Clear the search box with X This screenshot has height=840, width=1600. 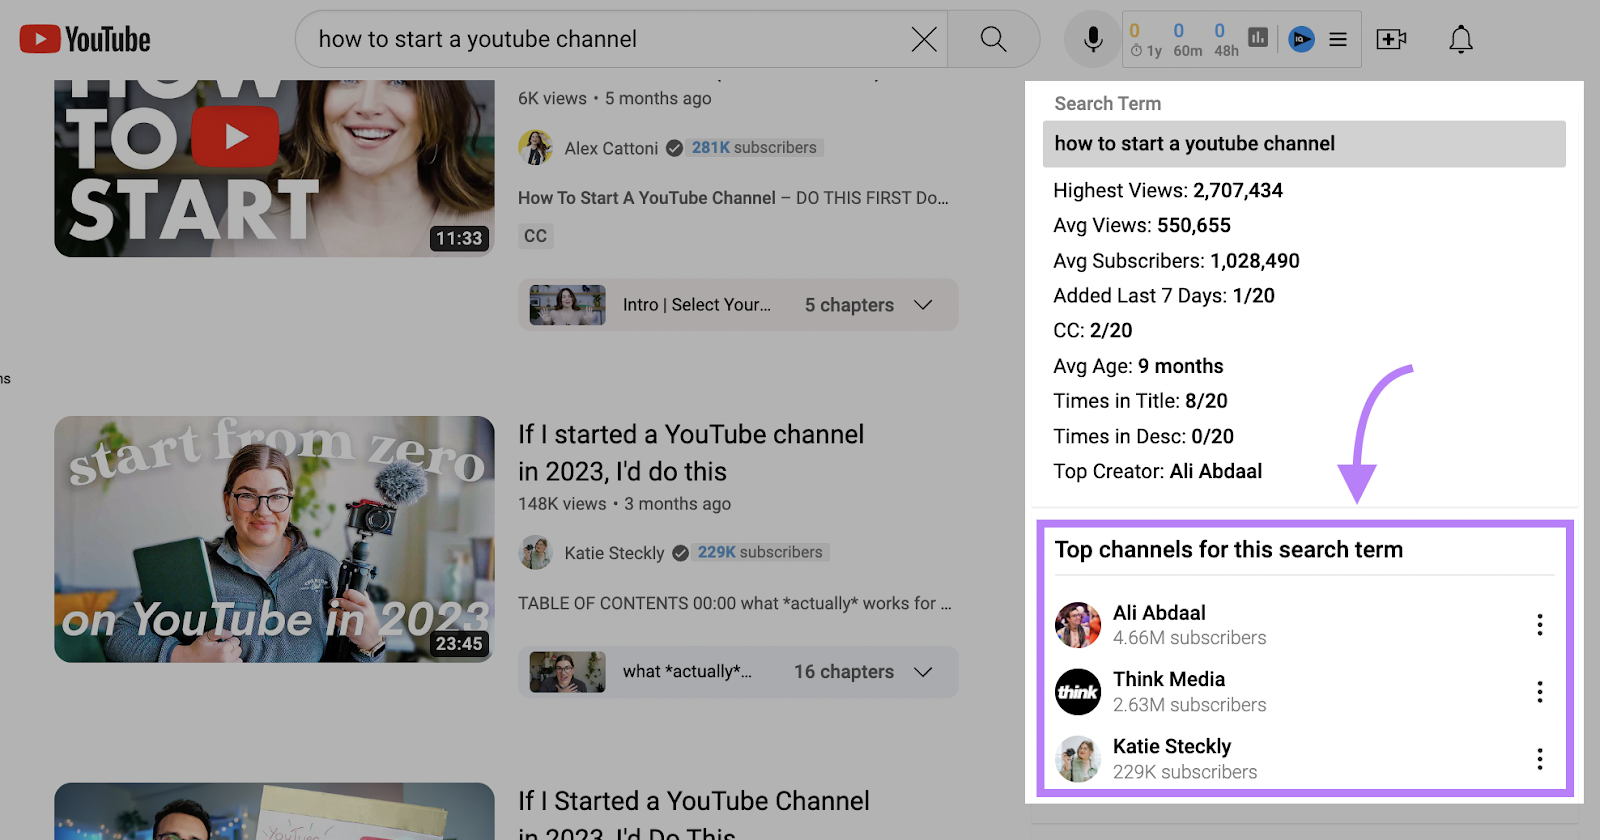point(924,39)
